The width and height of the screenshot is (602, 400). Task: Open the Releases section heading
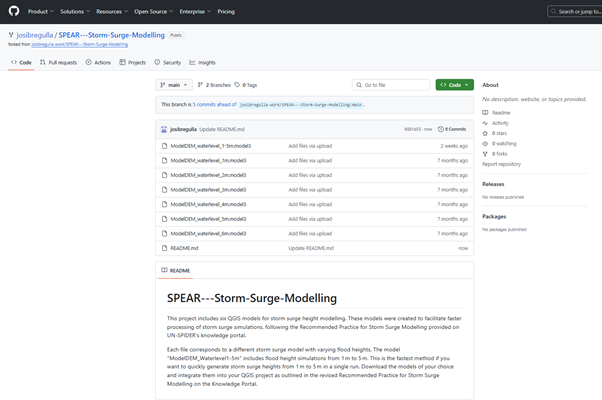[493, 184]
